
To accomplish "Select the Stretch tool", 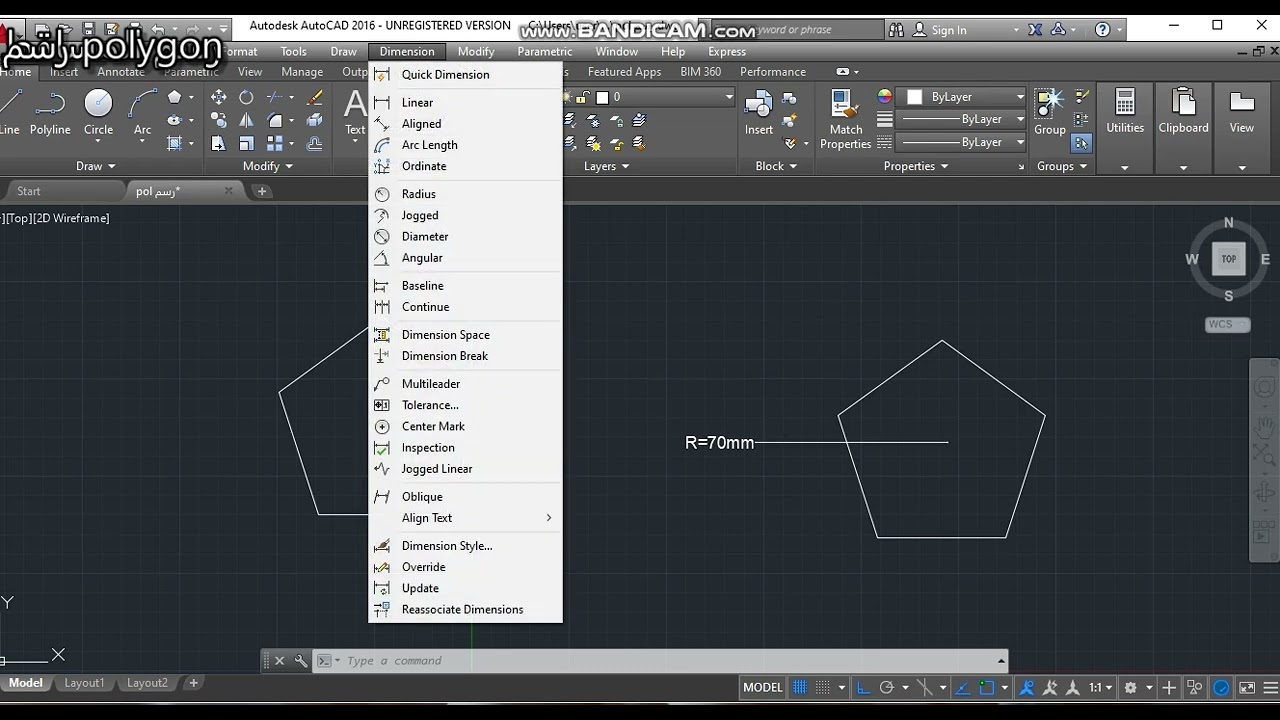I will pos(218,143).
